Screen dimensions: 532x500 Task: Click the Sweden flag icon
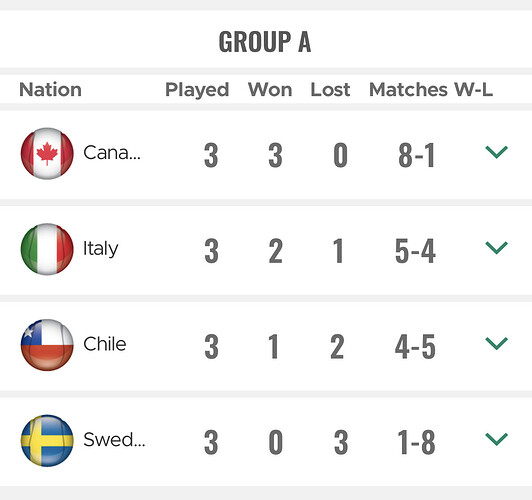coord(47,441)
